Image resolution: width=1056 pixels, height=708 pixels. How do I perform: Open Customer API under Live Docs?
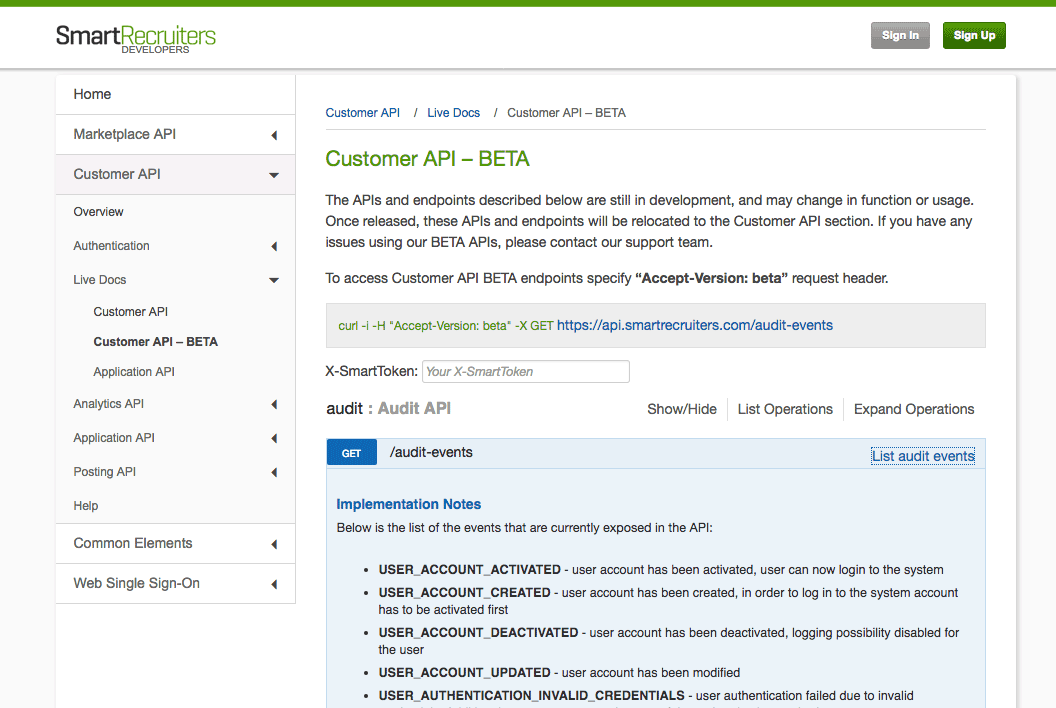[131, 312]
